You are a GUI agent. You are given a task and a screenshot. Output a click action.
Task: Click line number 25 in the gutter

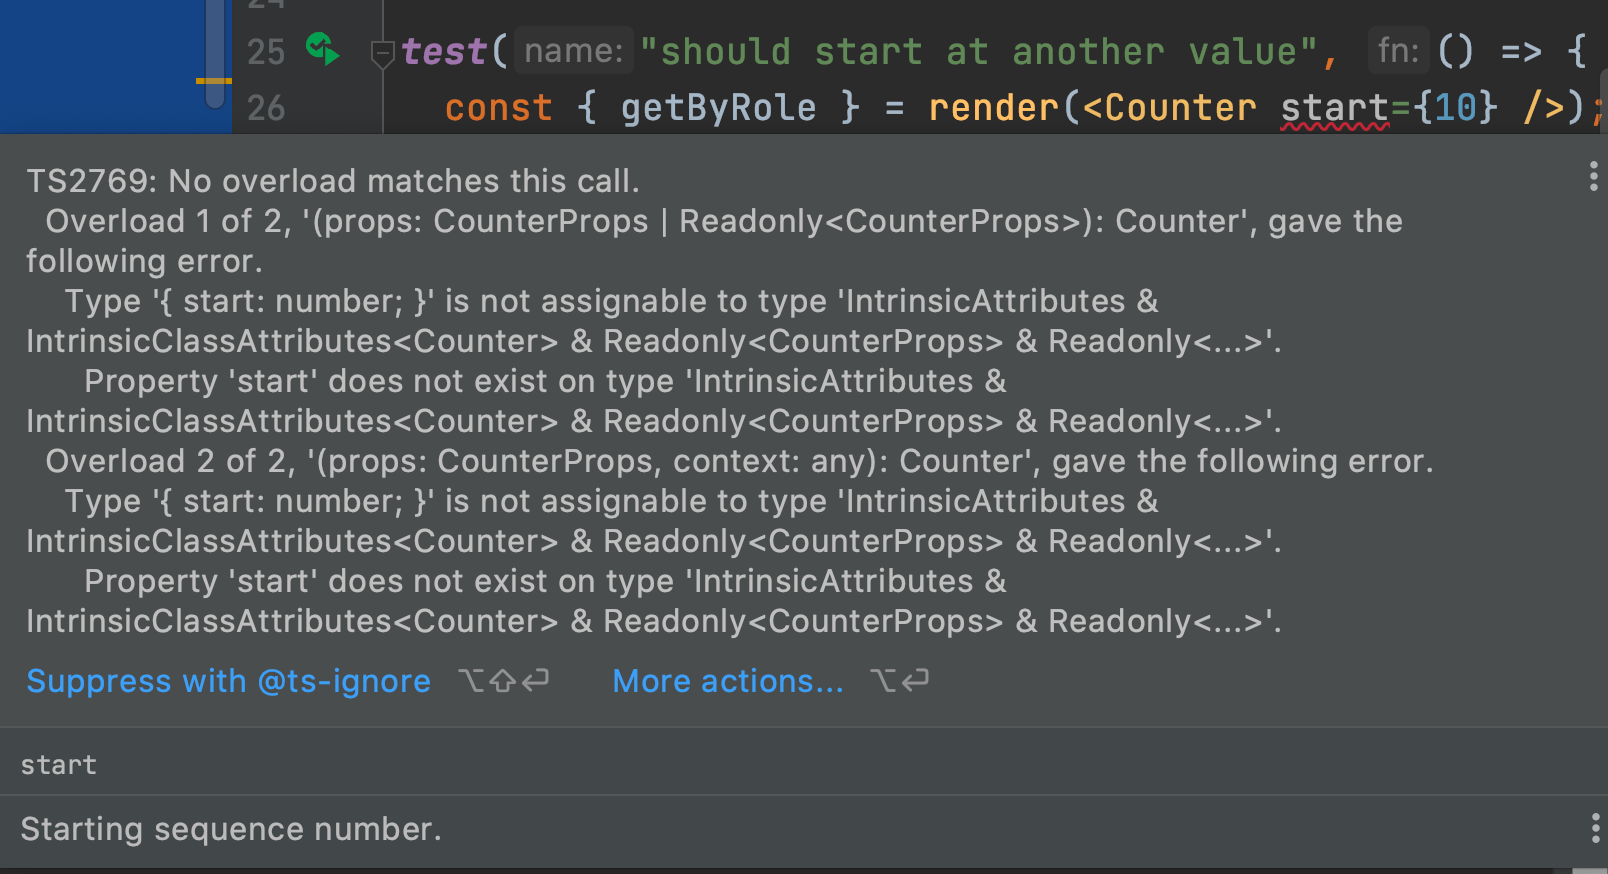(266, 52)
